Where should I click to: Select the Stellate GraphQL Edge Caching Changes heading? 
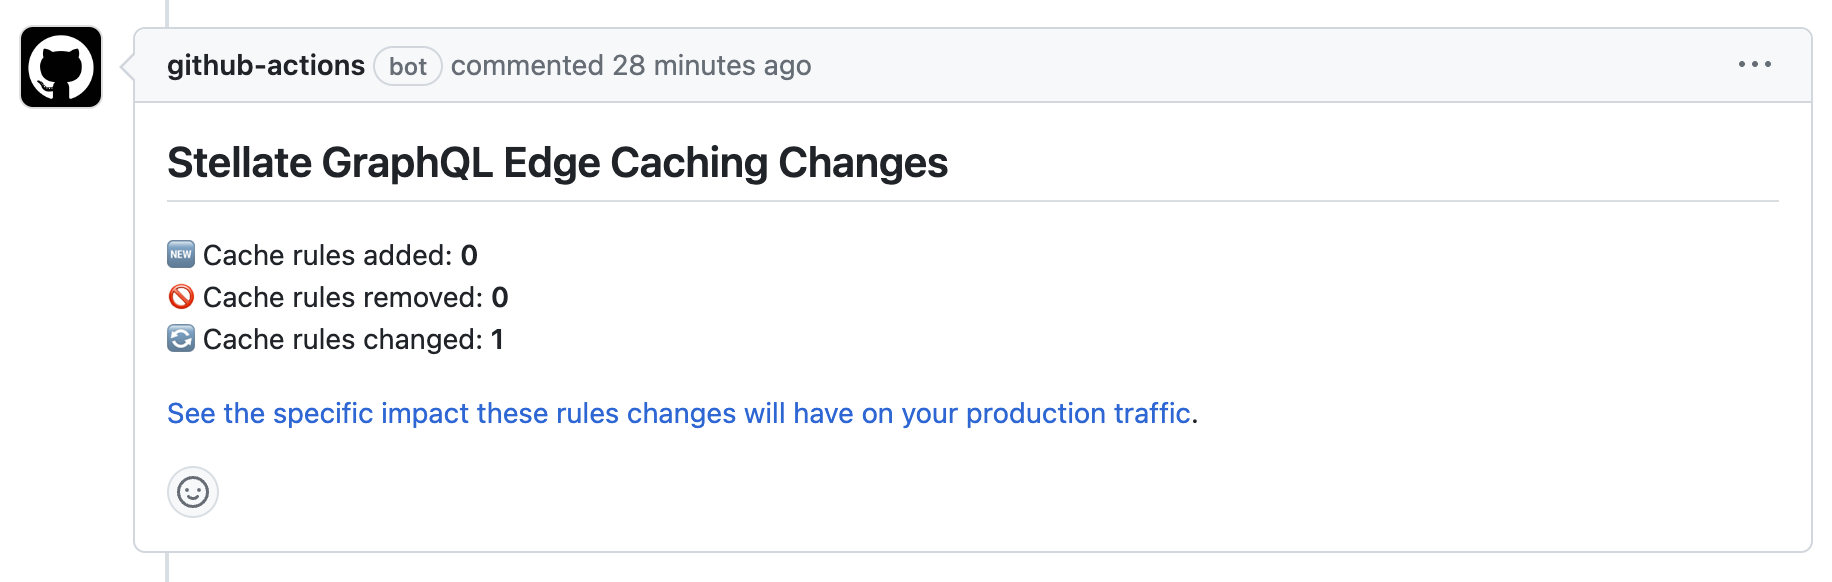tap(557, 160)
